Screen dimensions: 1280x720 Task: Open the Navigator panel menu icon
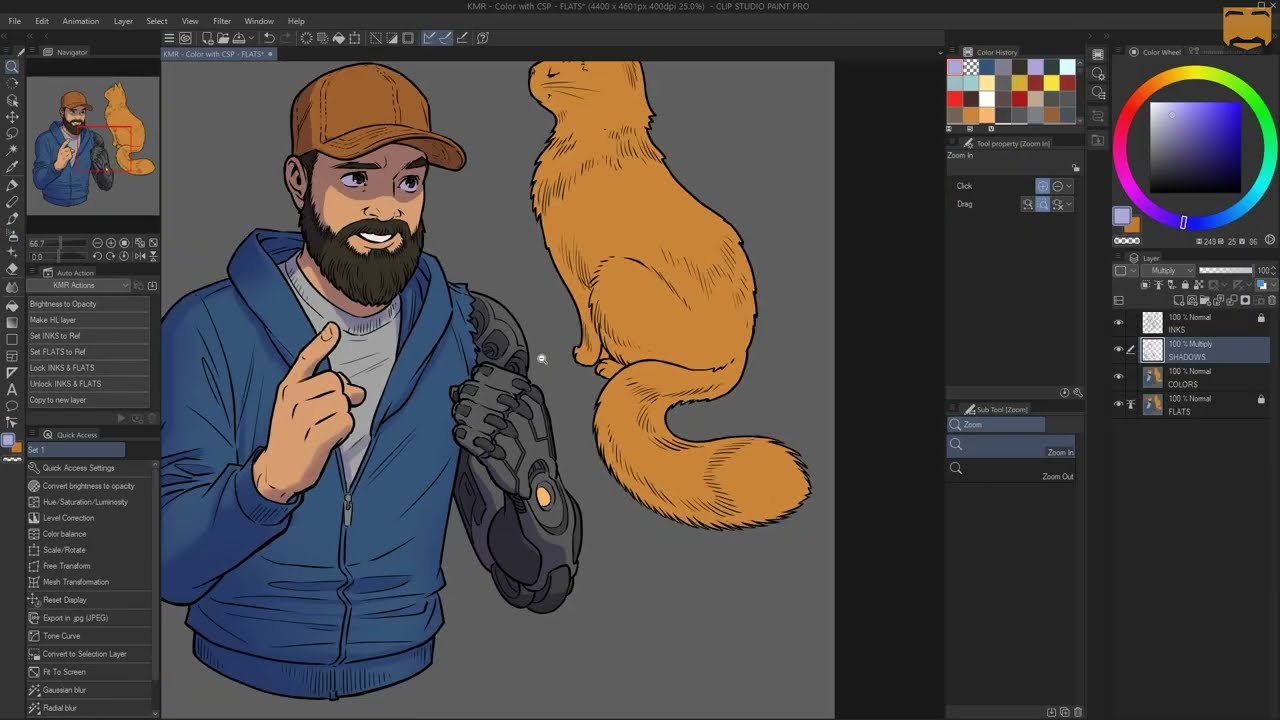32,51
